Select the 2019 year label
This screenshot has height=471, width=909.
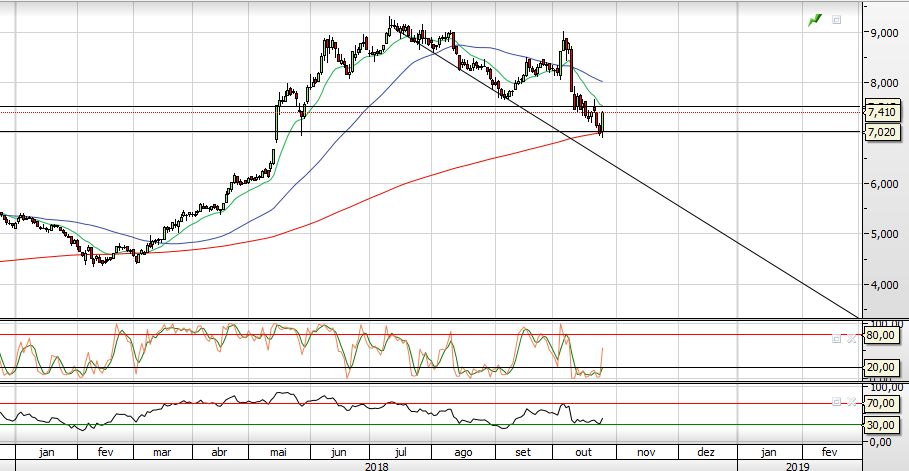(798, 465)
